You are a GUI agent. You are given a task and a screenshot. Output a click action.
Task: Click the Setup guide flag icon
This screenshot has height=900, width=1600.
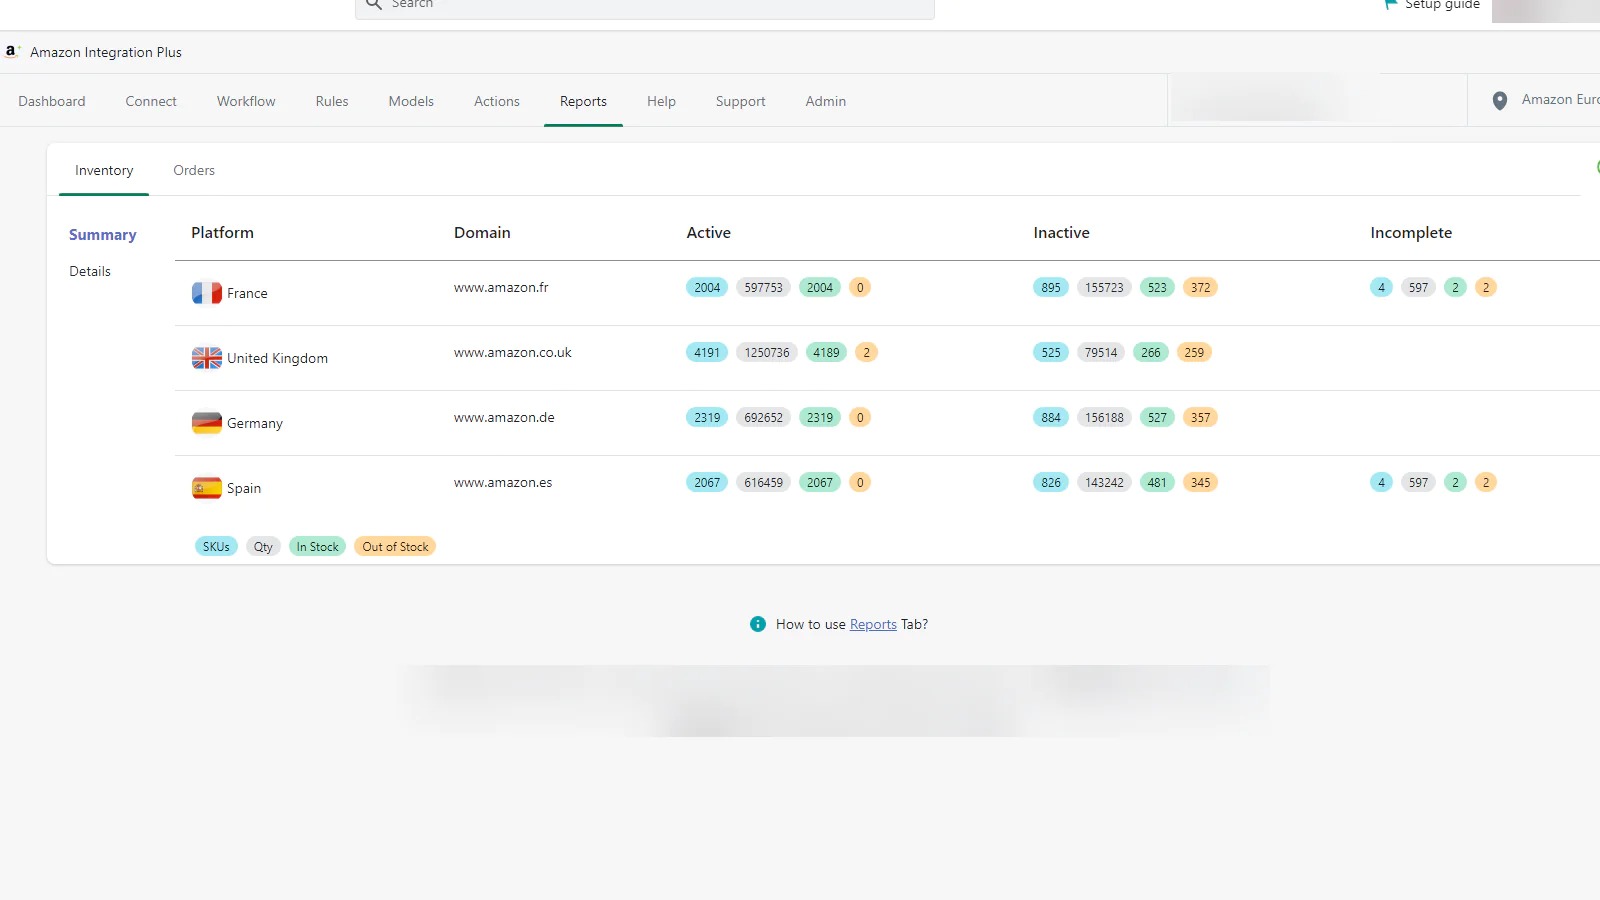click(1390, 4)
